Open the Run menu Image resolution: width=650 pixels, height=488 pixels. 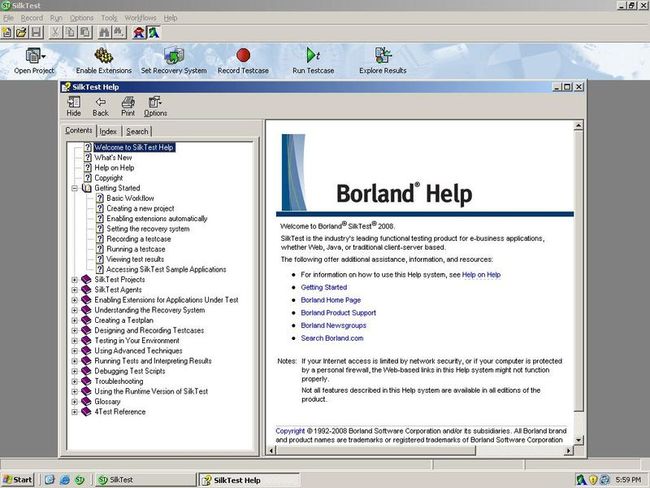pos(56,18)
